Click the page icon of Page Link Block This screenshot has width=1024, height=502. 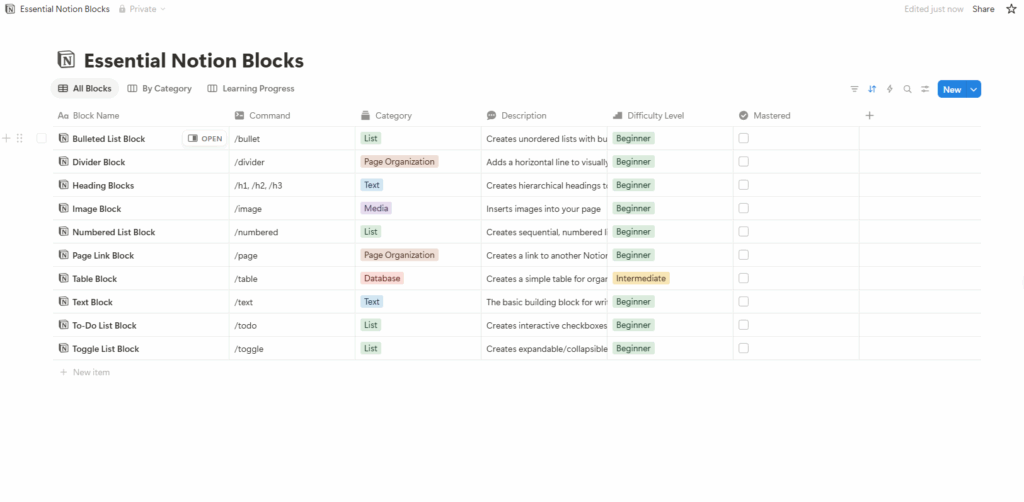pyautogui.click(x=63, y=255)
